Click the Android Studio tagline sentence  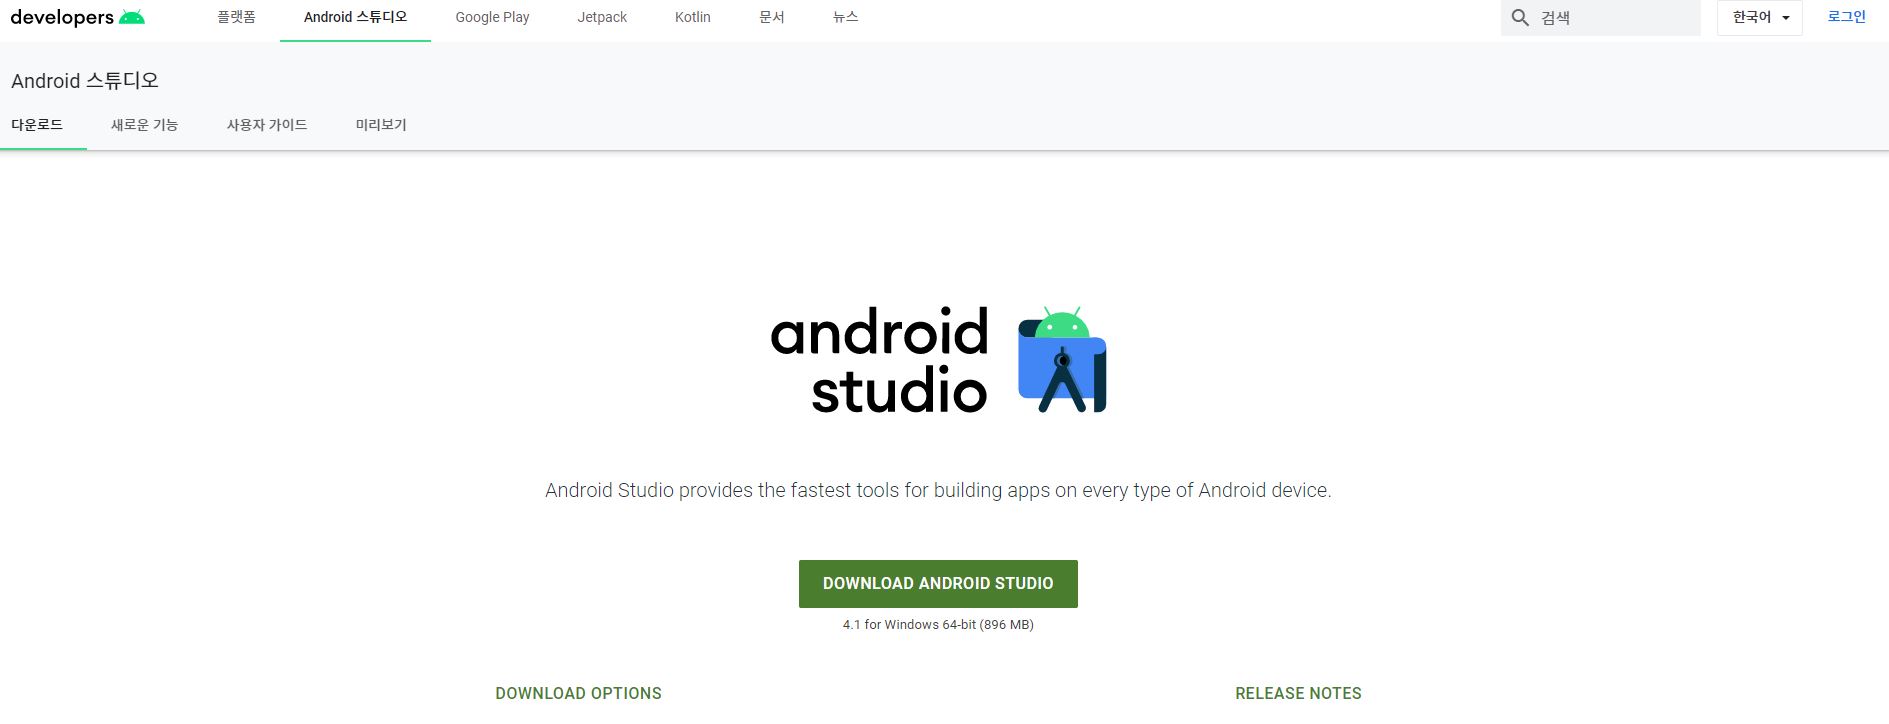coord(938,490)
